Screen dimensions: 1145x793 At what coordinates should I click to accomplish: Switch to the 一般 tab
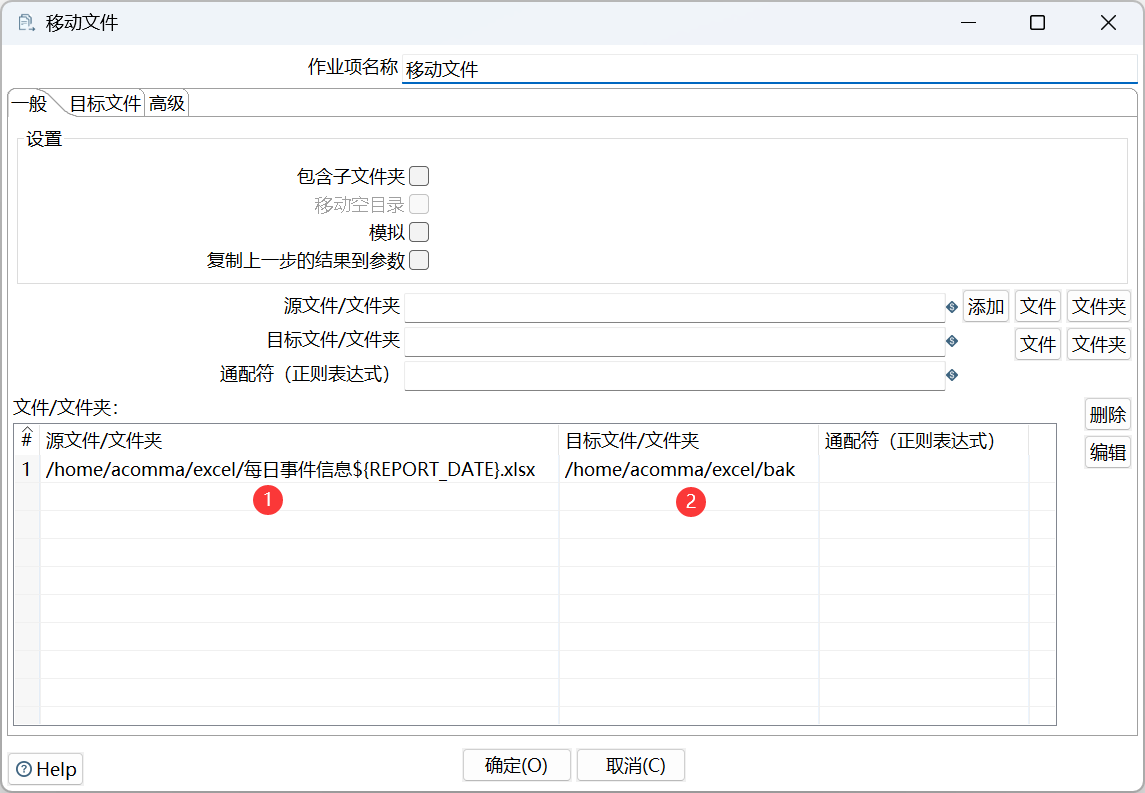click(30, 104)
